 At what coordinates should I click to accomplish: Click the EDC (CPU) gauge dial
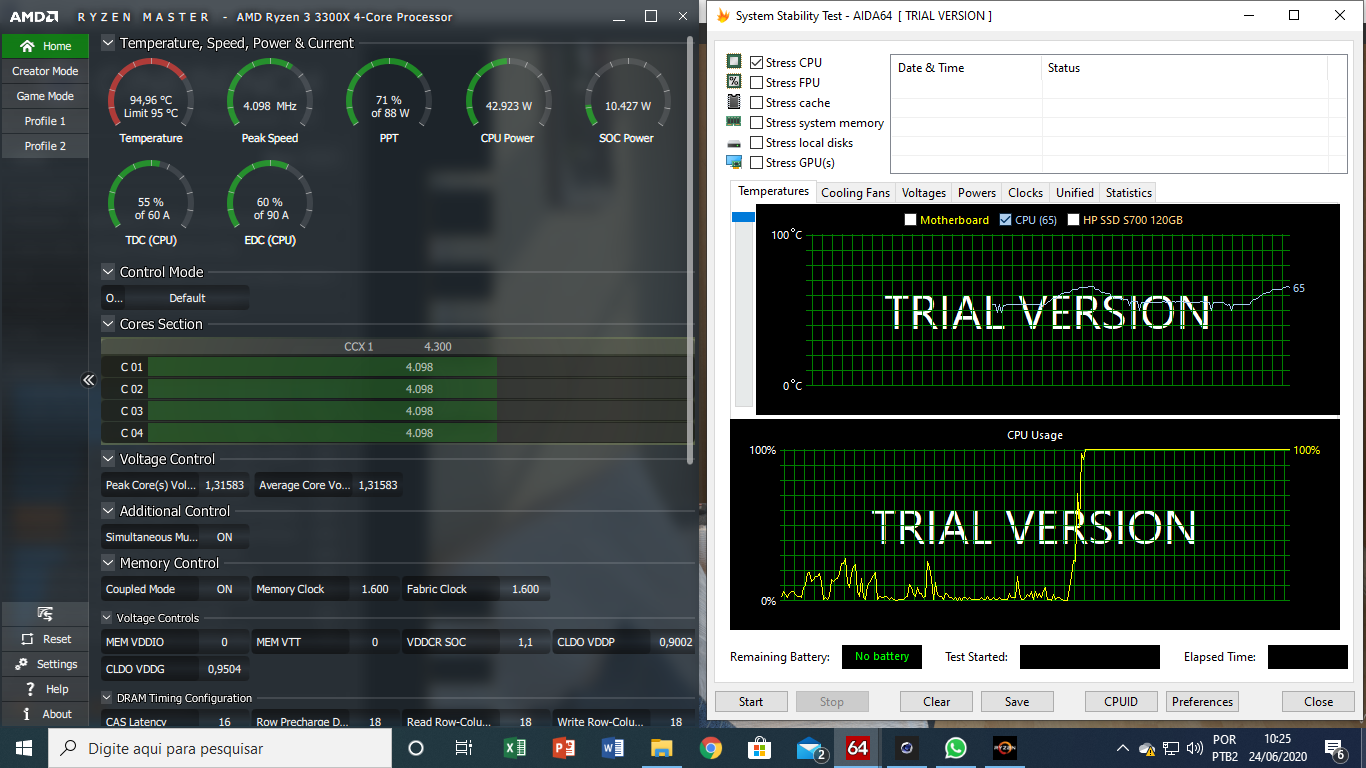click(x=270, y=198)
